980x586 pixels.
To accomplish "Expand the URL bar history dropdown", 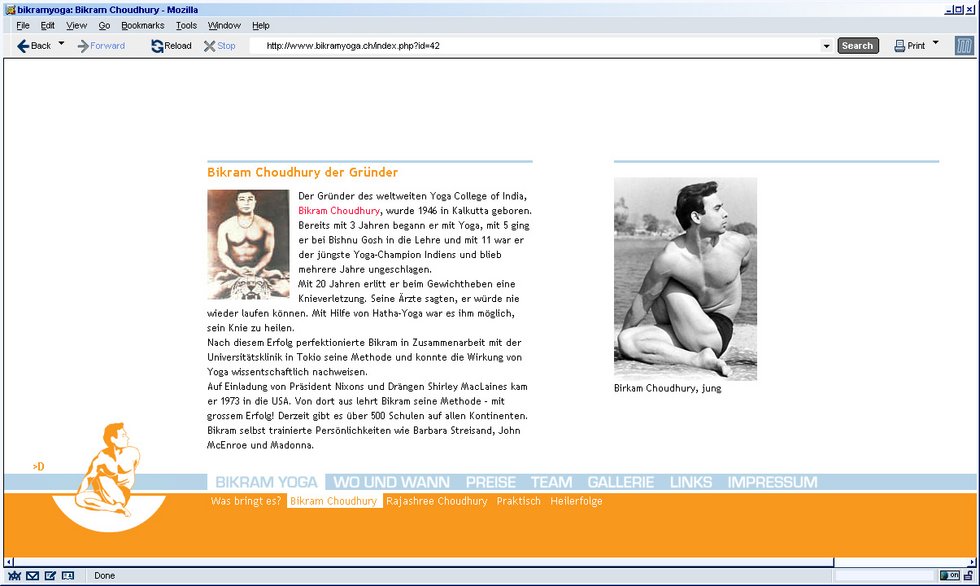I will coord(826,46).
